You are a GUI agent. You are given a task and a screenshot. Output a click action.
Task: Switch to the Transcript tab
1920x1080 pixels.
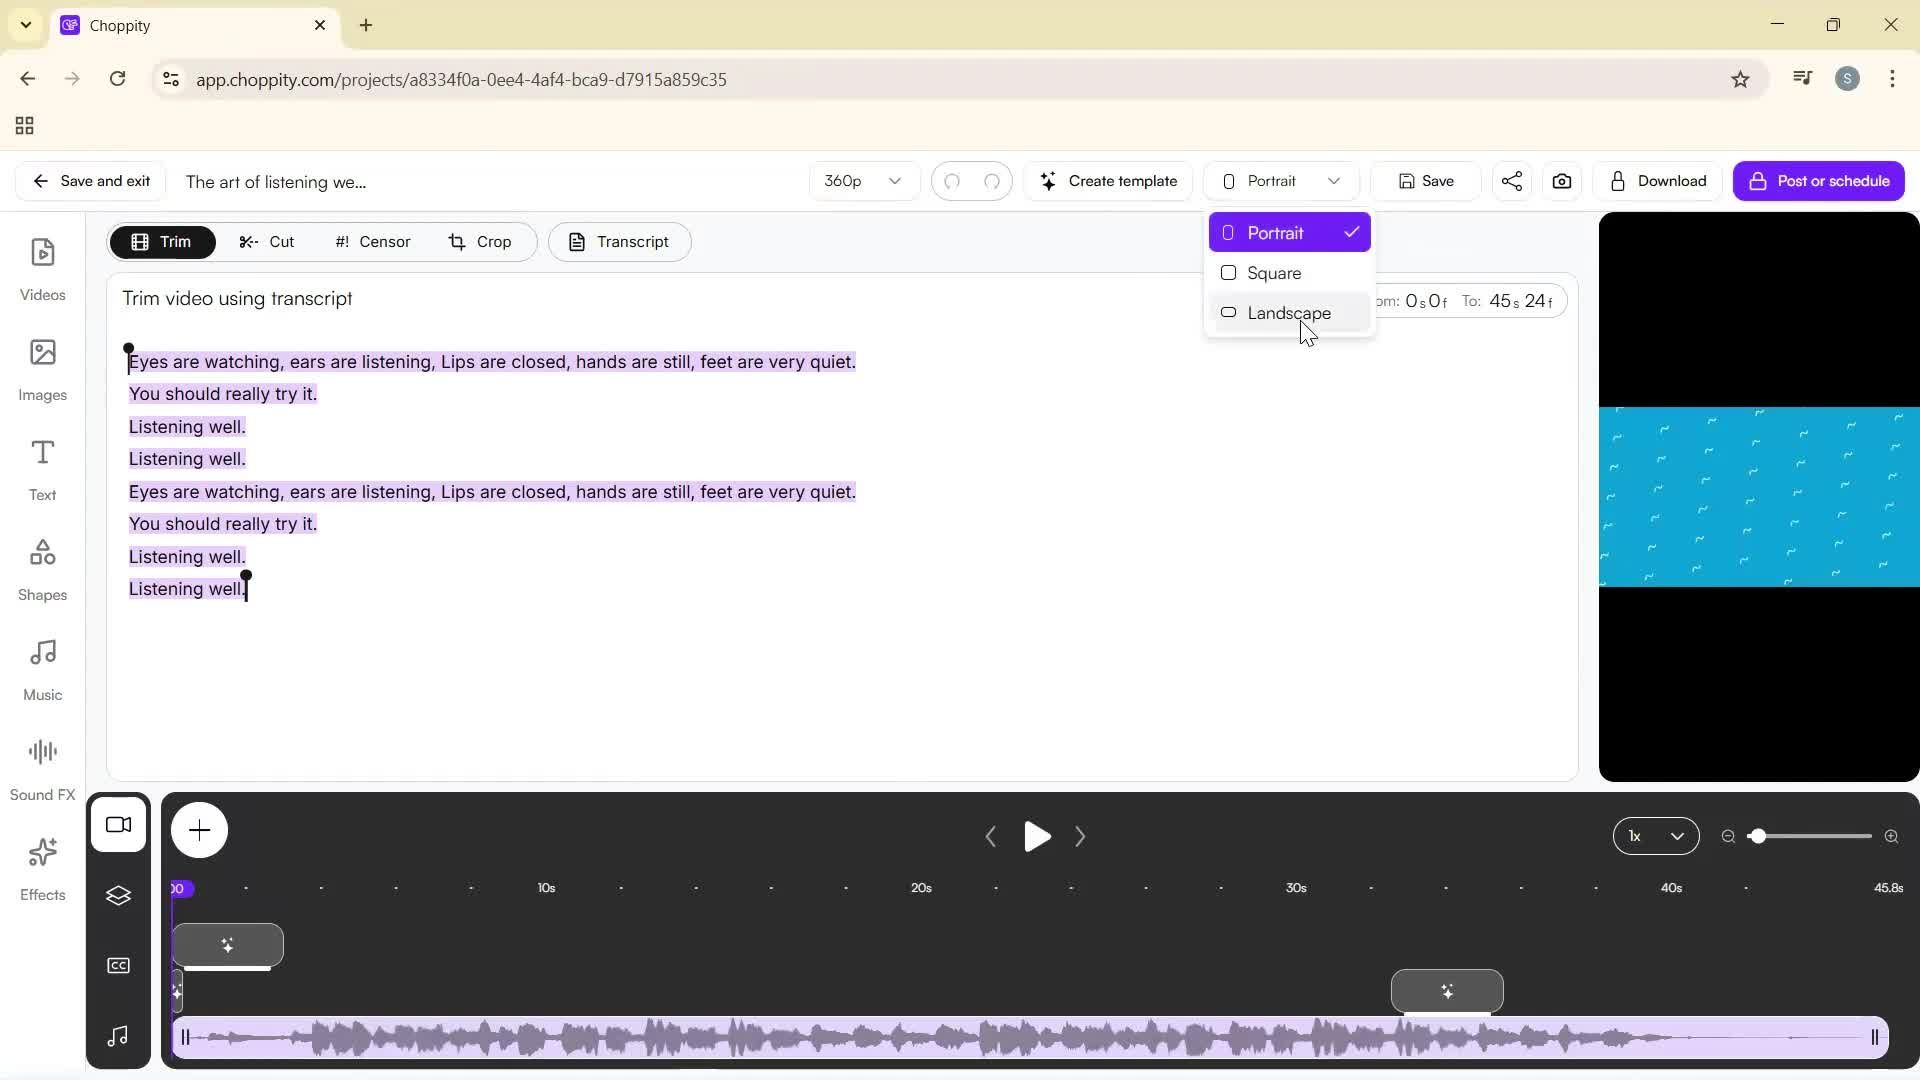pos(619,241)
